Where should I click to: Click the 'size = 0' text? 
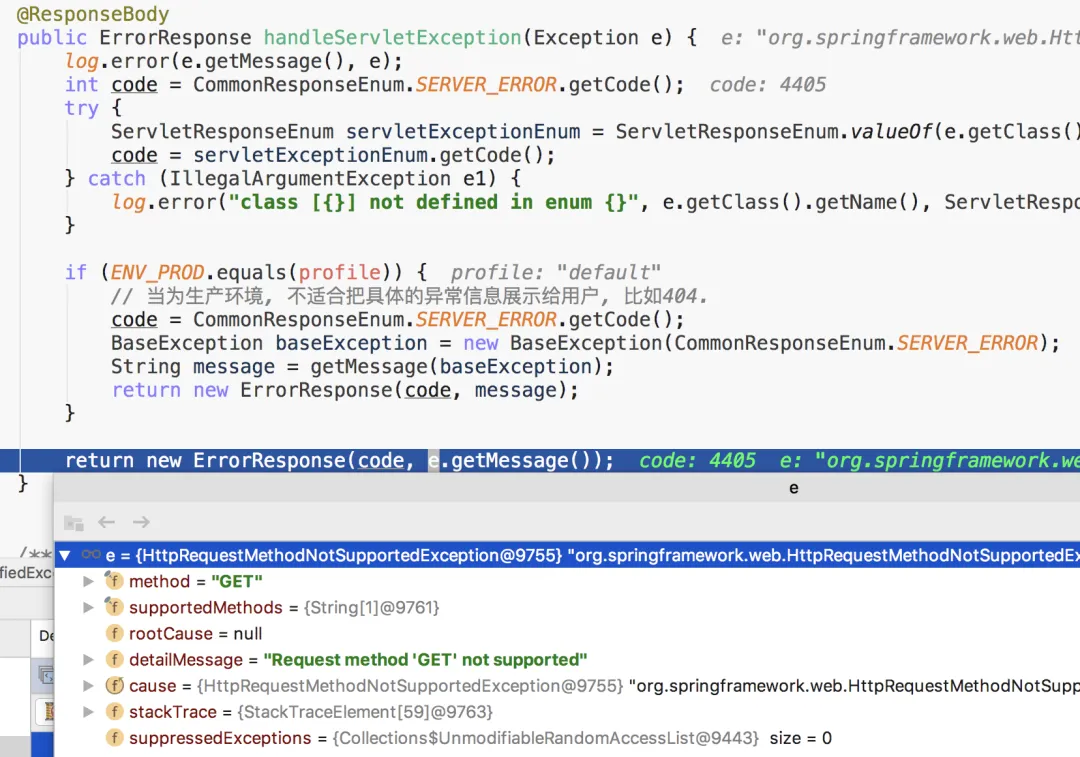coord(800,738)
